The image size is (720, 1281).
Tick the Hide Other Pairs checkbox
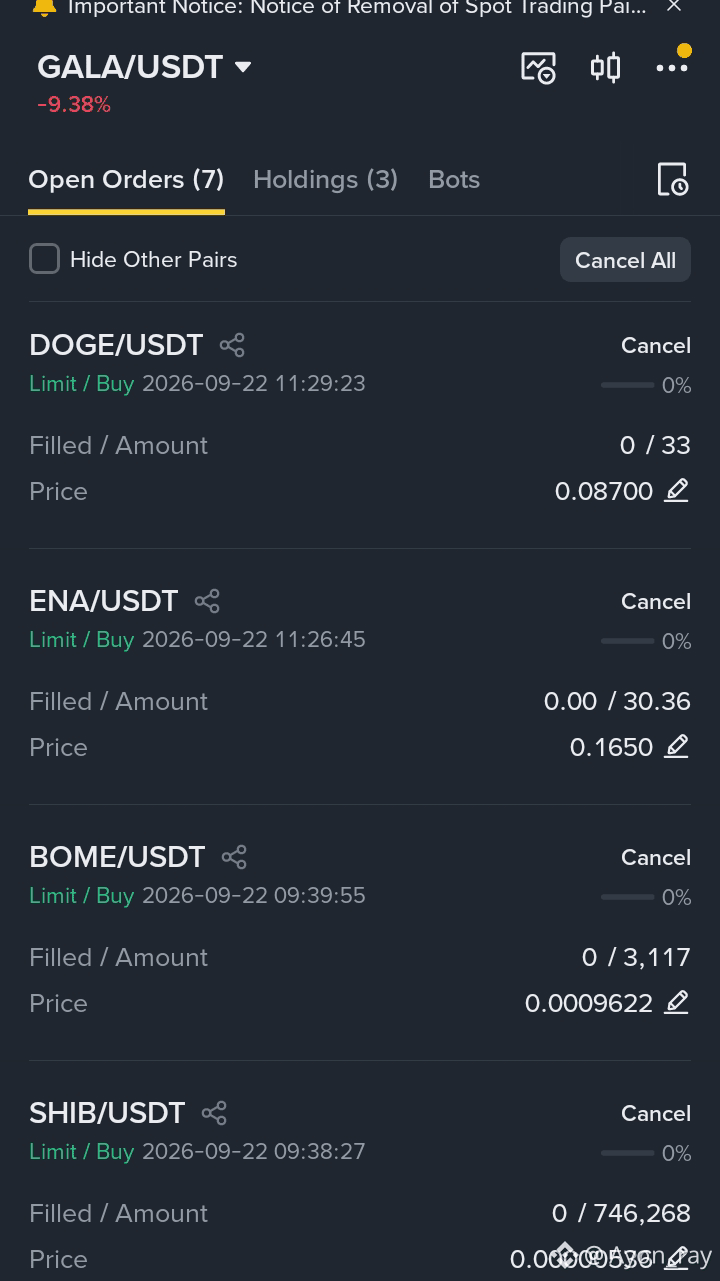pos(44,259)
